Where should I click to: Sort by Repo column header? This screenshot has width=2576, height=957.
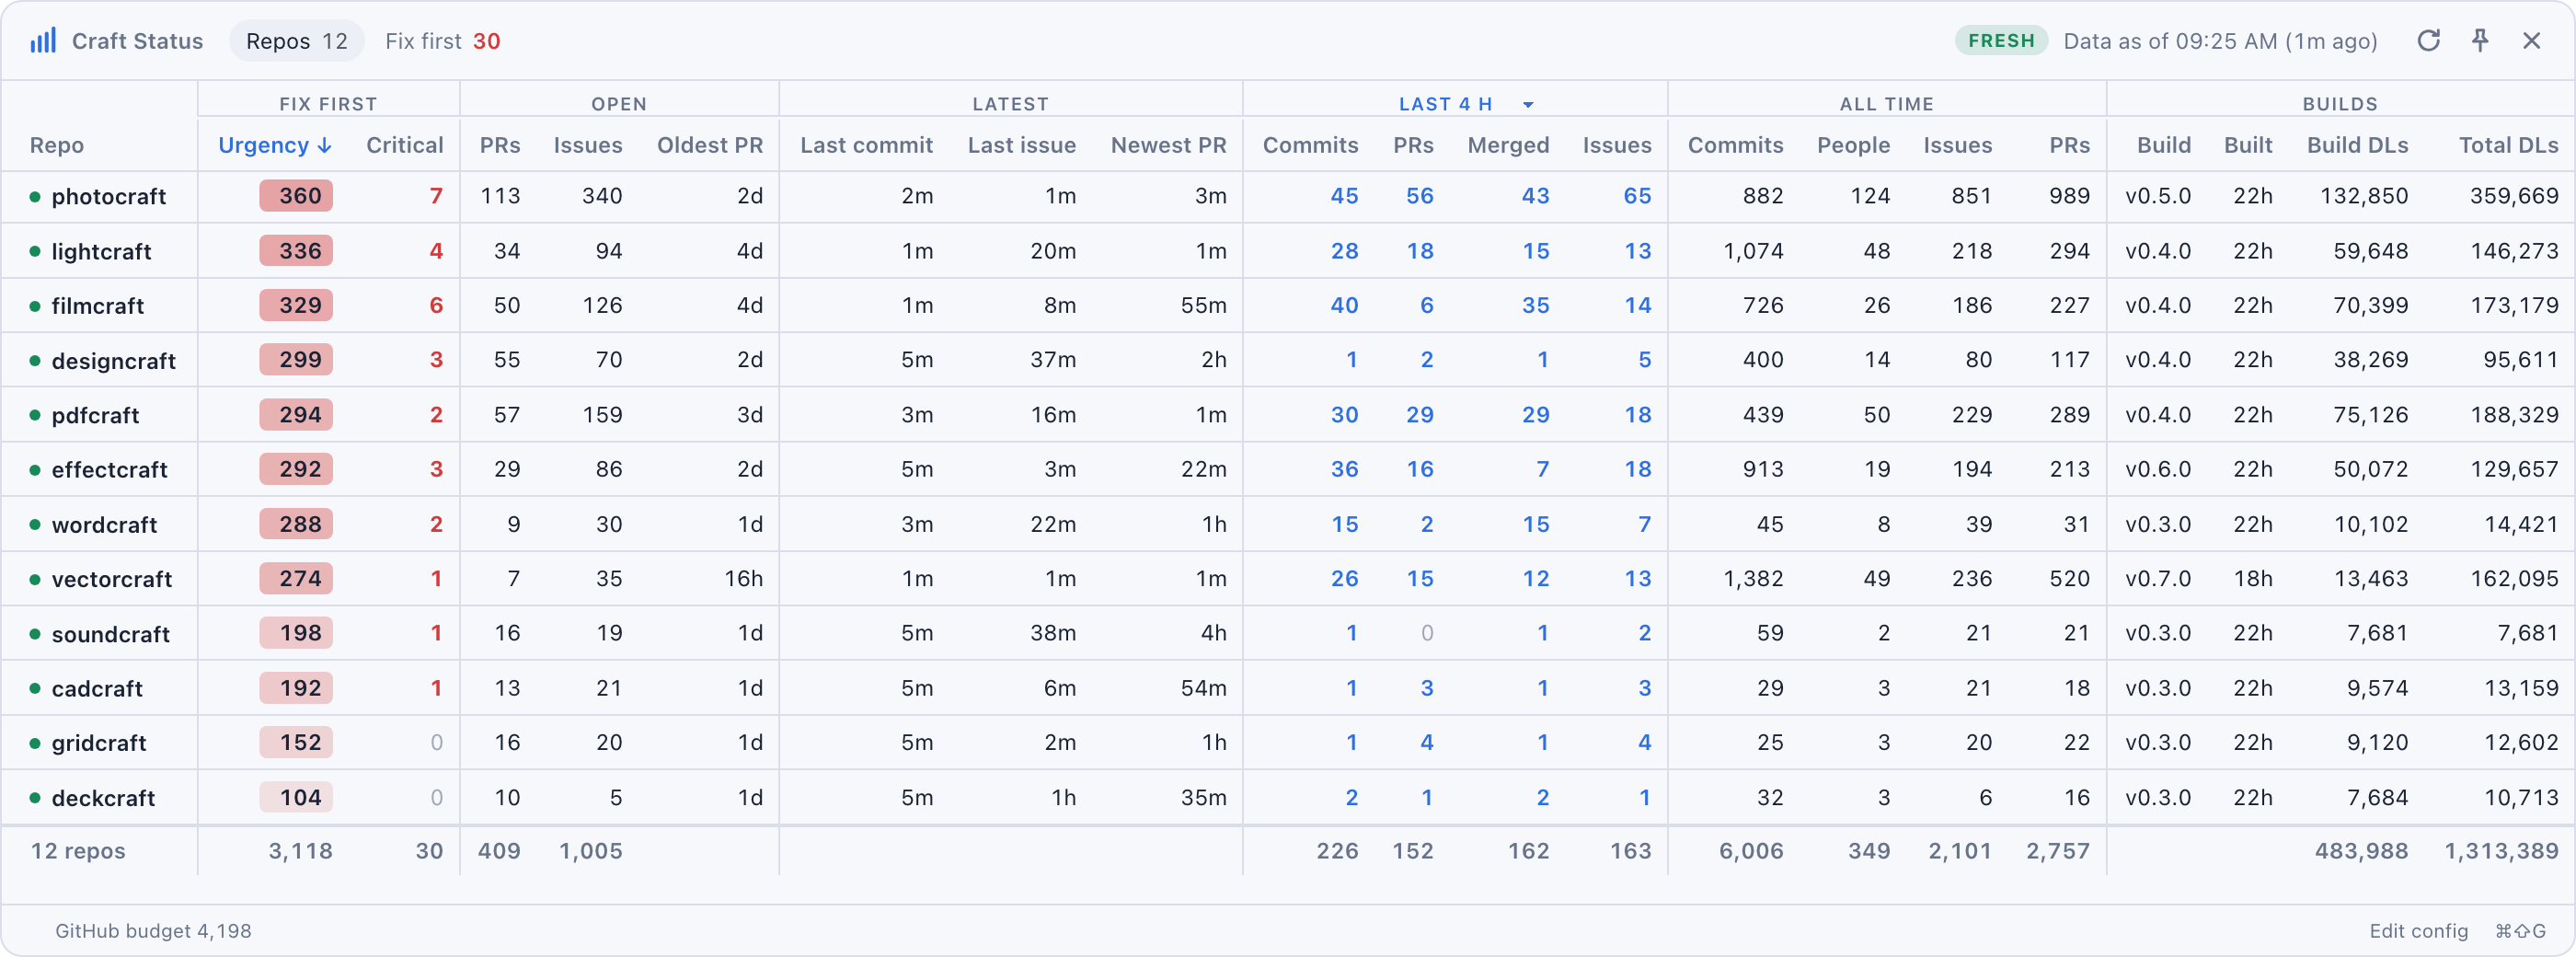[x=57, y=145]
